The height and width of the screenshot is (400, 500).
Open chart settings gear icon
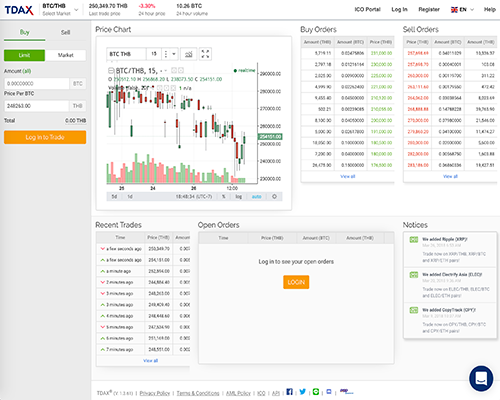click(274, 197)
